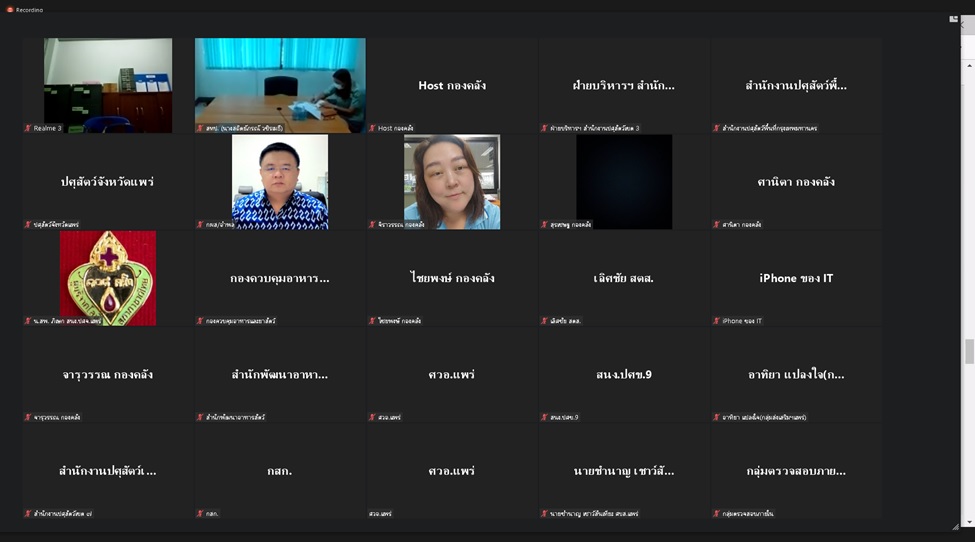Click muted mic icon on iPhone ของ IT tile
975x542 pixels.
(x=716, y=321)
